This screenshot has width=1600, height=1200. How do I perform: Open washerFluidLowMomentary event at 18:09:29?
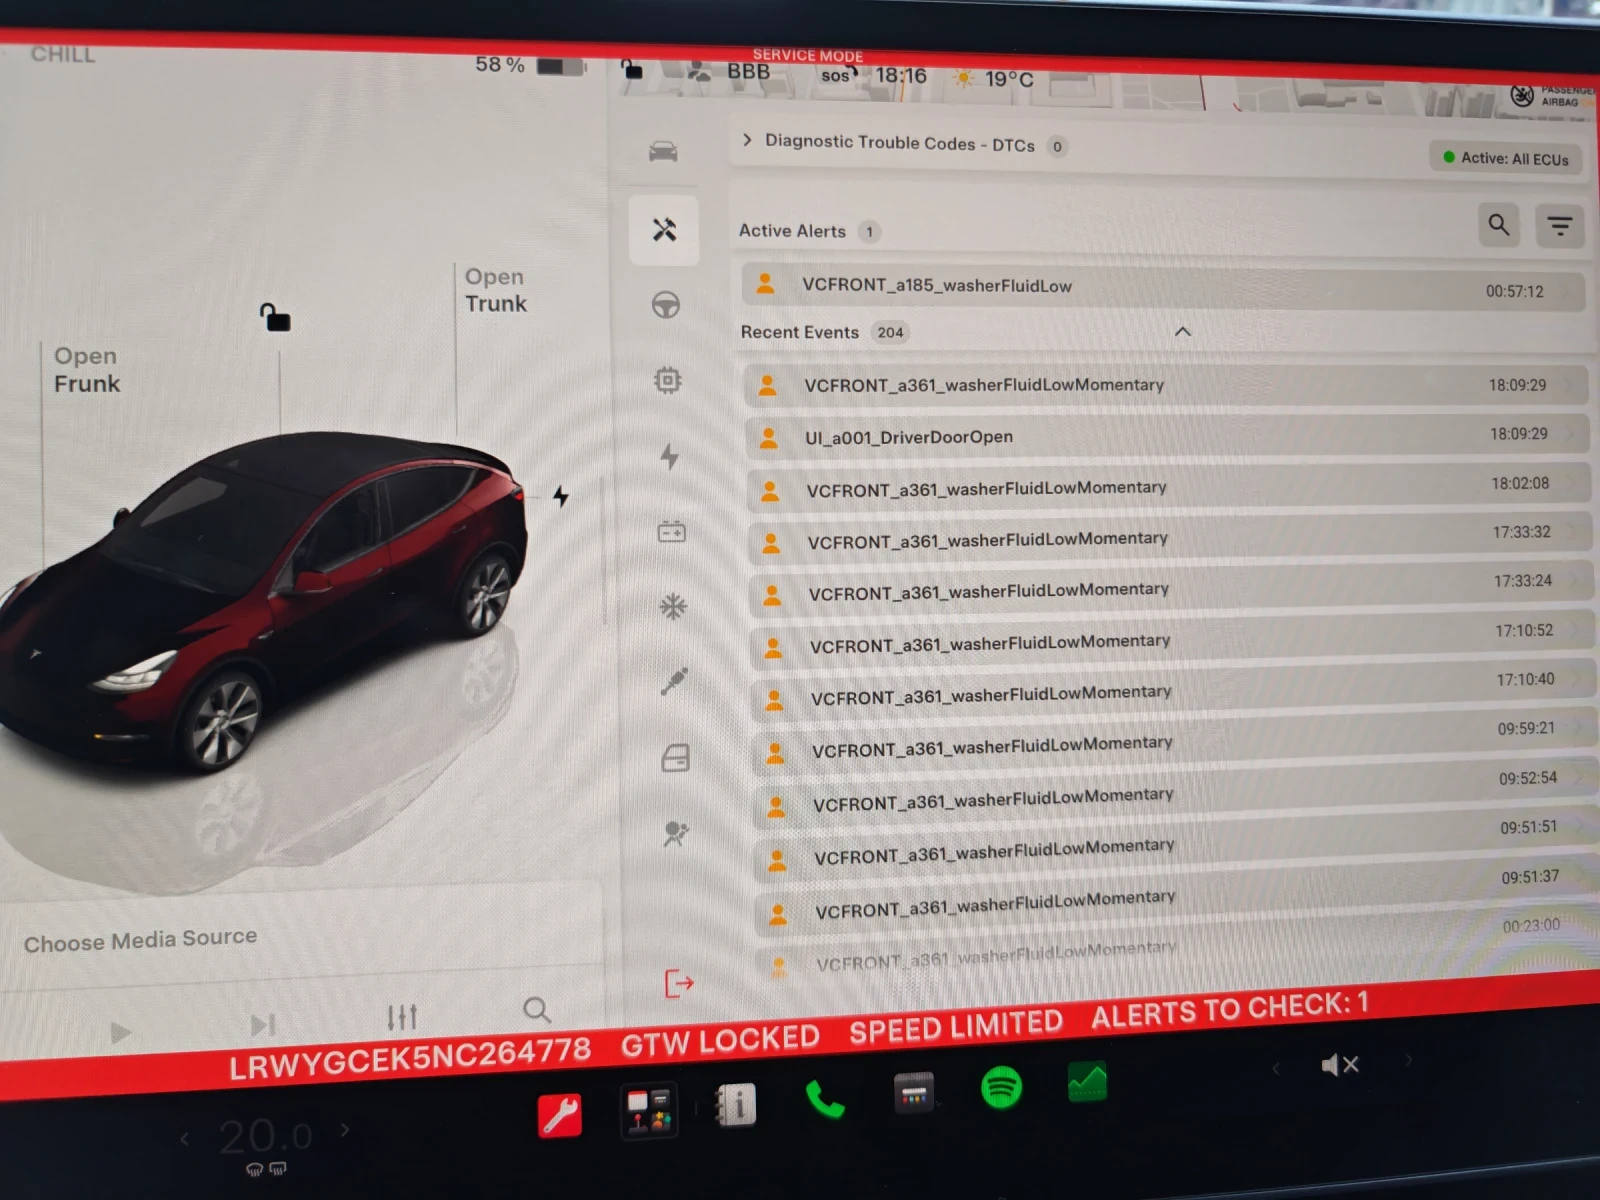pos(1166,385)
